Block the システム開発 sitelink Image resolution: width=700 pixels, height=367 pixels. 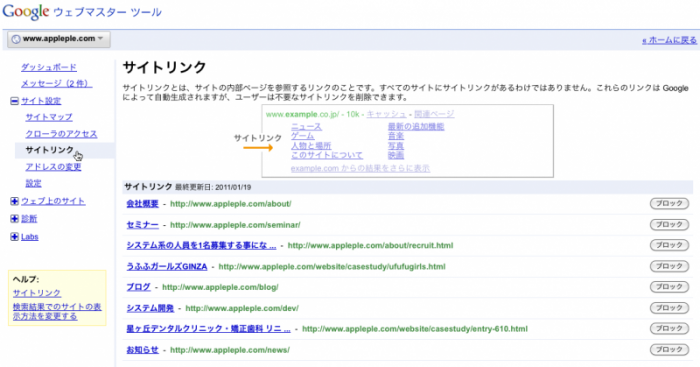669,308
